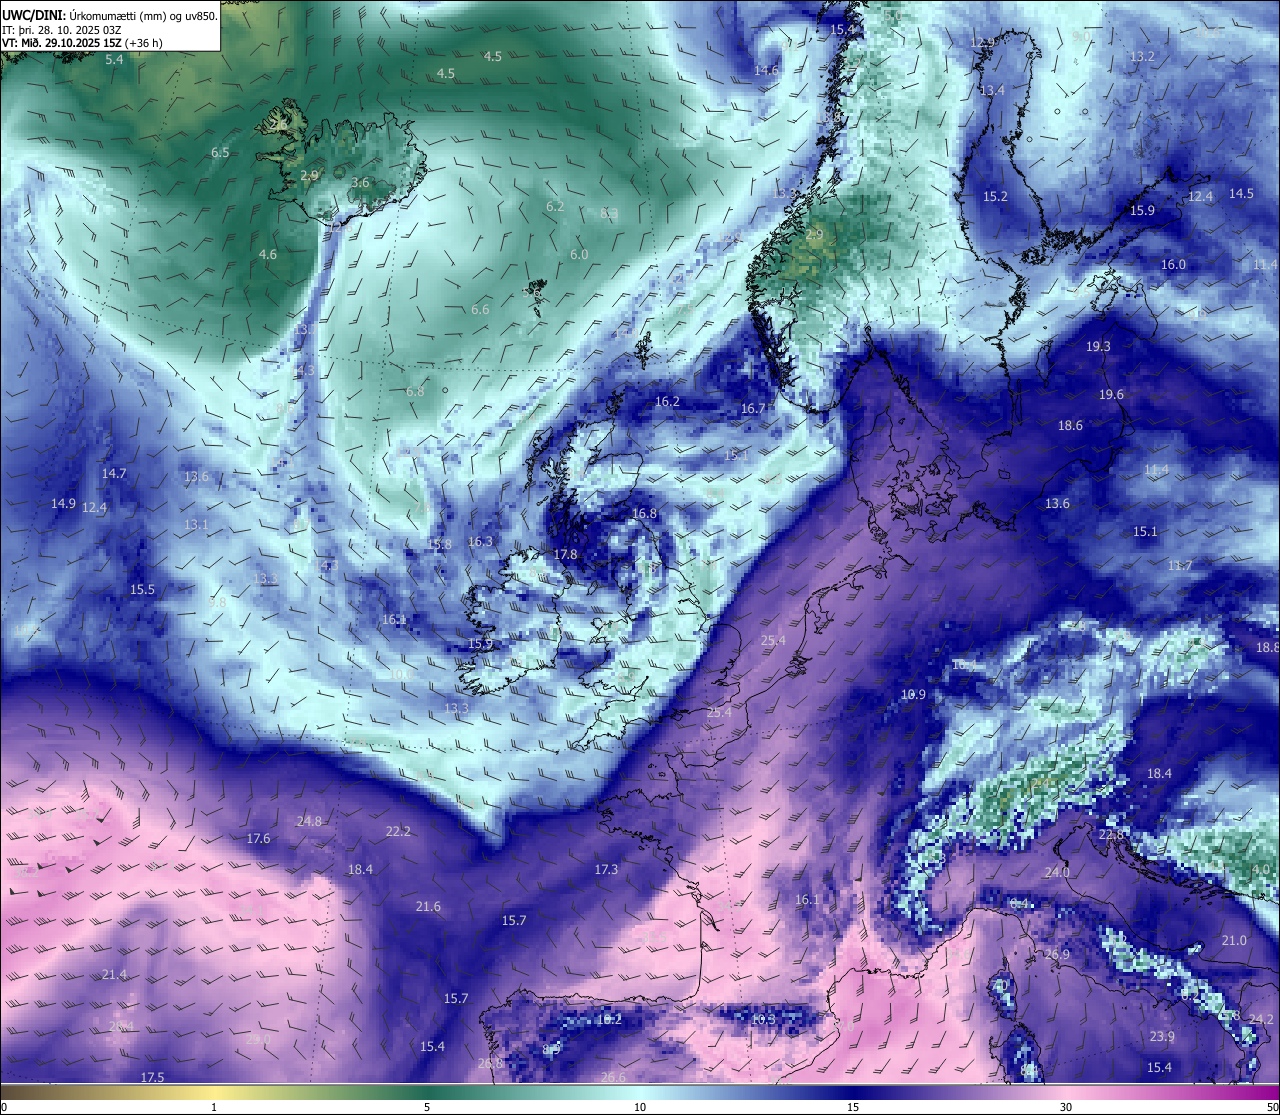Click the 18.8 value label
Image resolution: width=1280 pixels, height=1115 pixels.
click(x=1267, y=647)
